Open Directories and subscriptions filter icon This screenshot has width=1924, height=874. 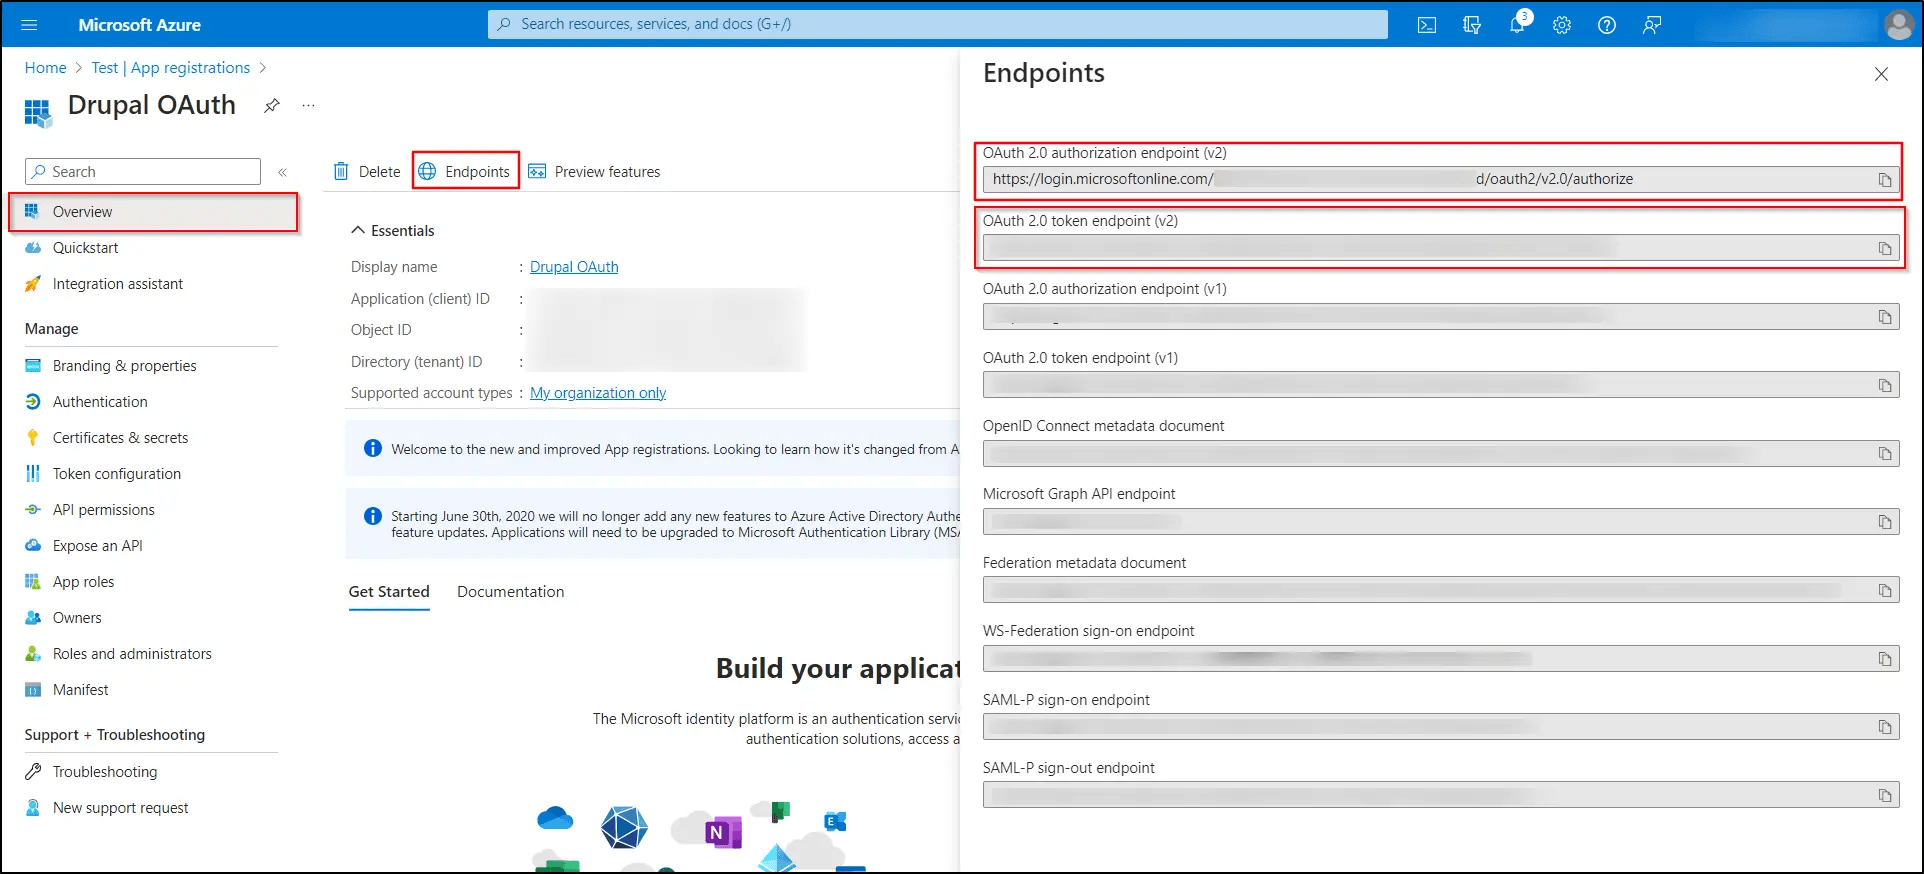tap(1472, 25)
